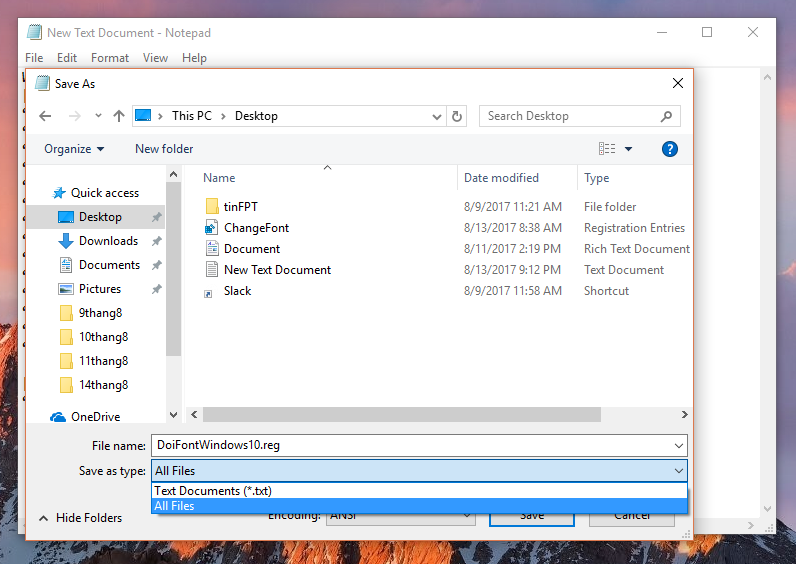Change view with the view icon
This screenshot has height=564, width=796.
[x=607, y=148]
